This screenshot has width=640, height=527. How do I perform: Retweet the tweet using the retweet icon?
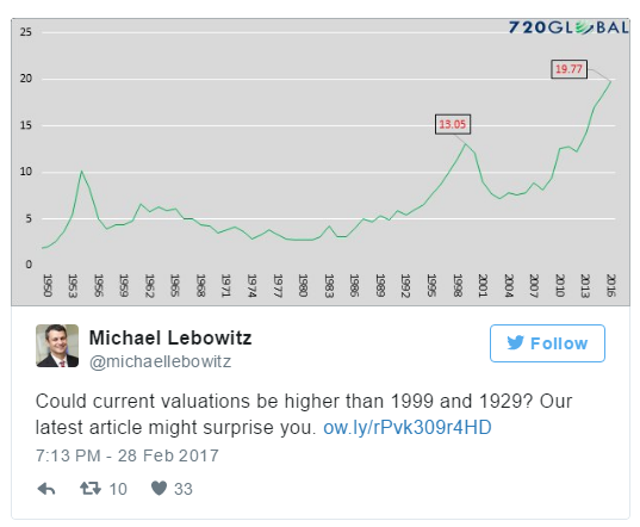pos(90,489)
